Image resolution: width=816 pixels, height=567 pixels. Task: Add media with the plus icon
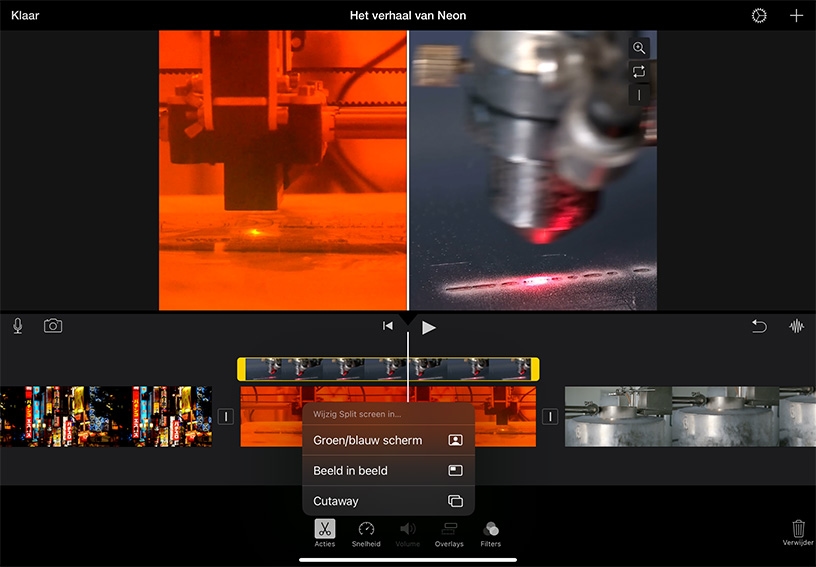[x=796, y=16]
